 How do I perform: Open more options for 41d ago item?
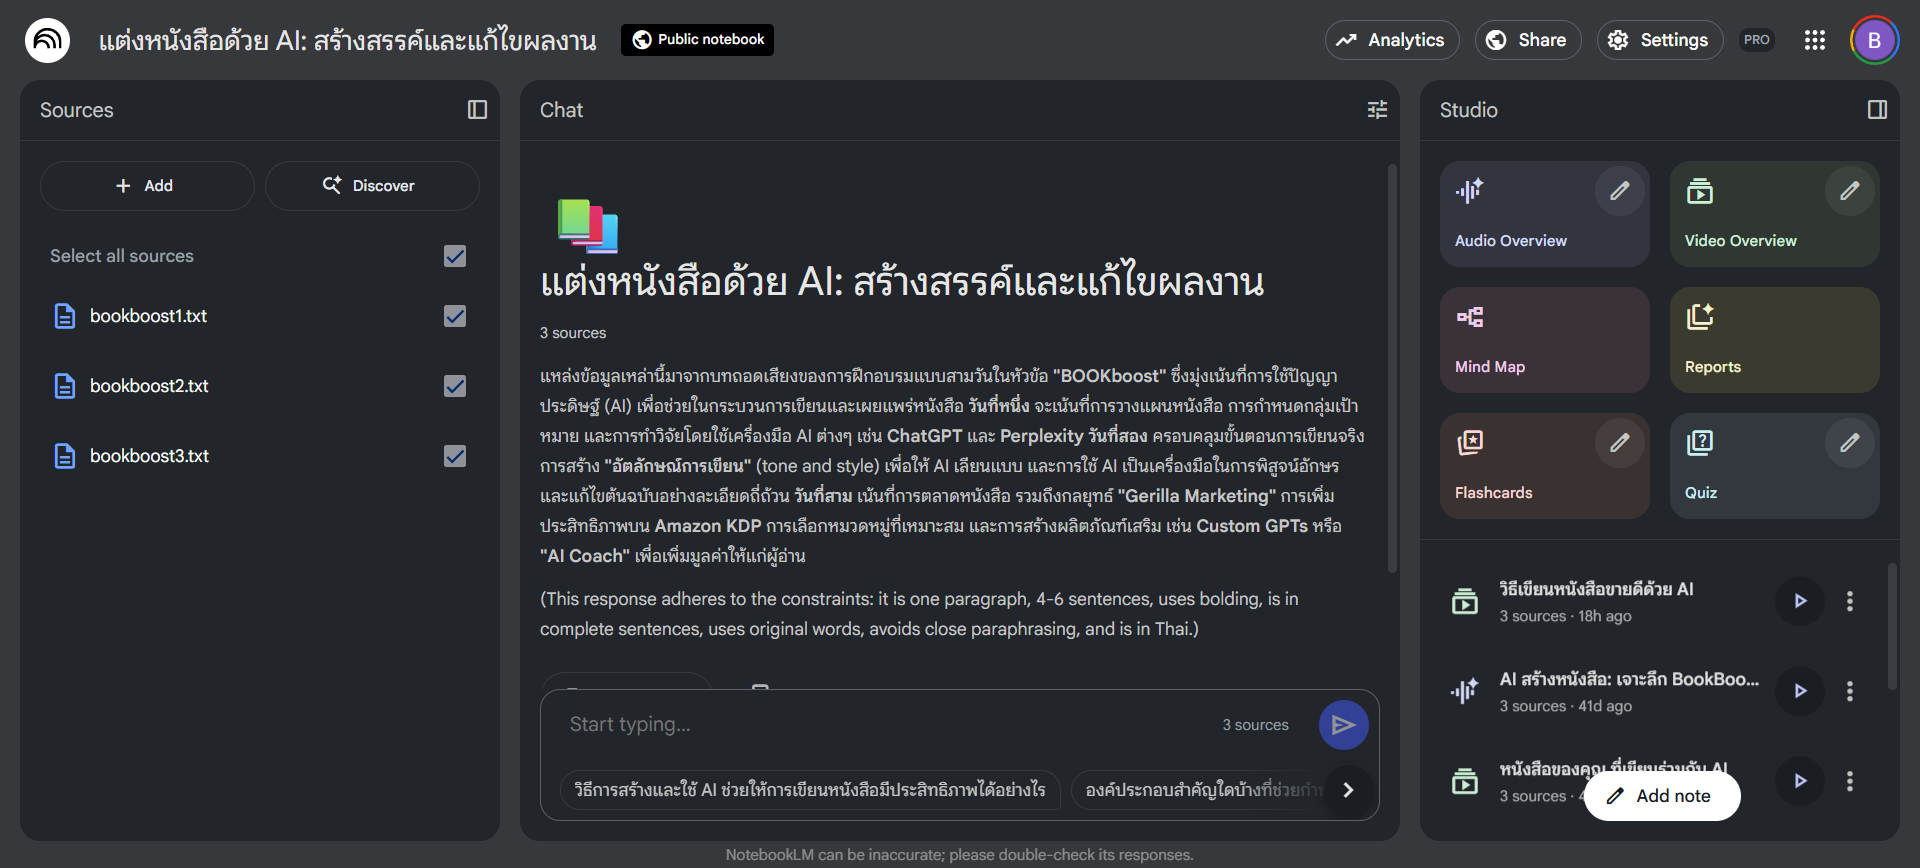(x=1850, y=691)
